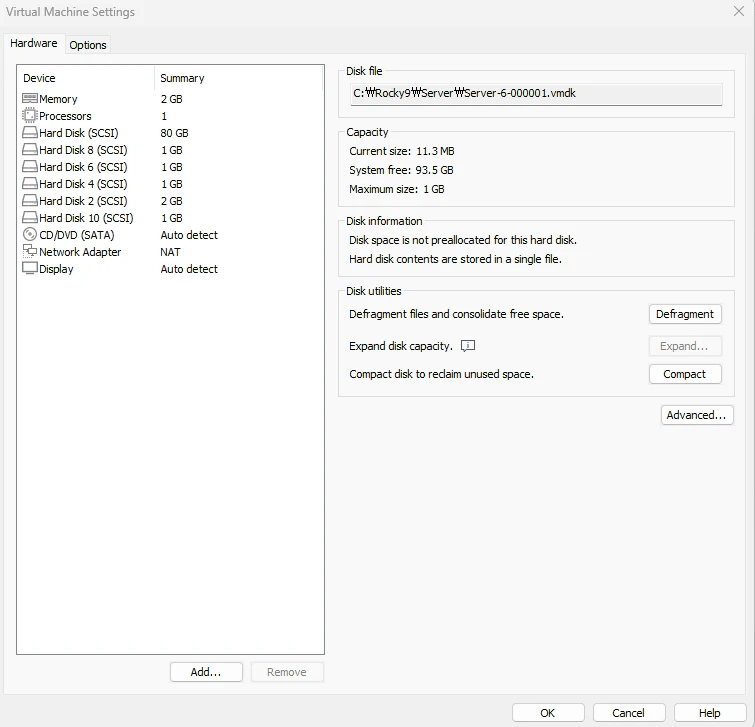Click the Hard Disk 4 drive icon
Screen dimensions: 755x727
pos(29,183)
